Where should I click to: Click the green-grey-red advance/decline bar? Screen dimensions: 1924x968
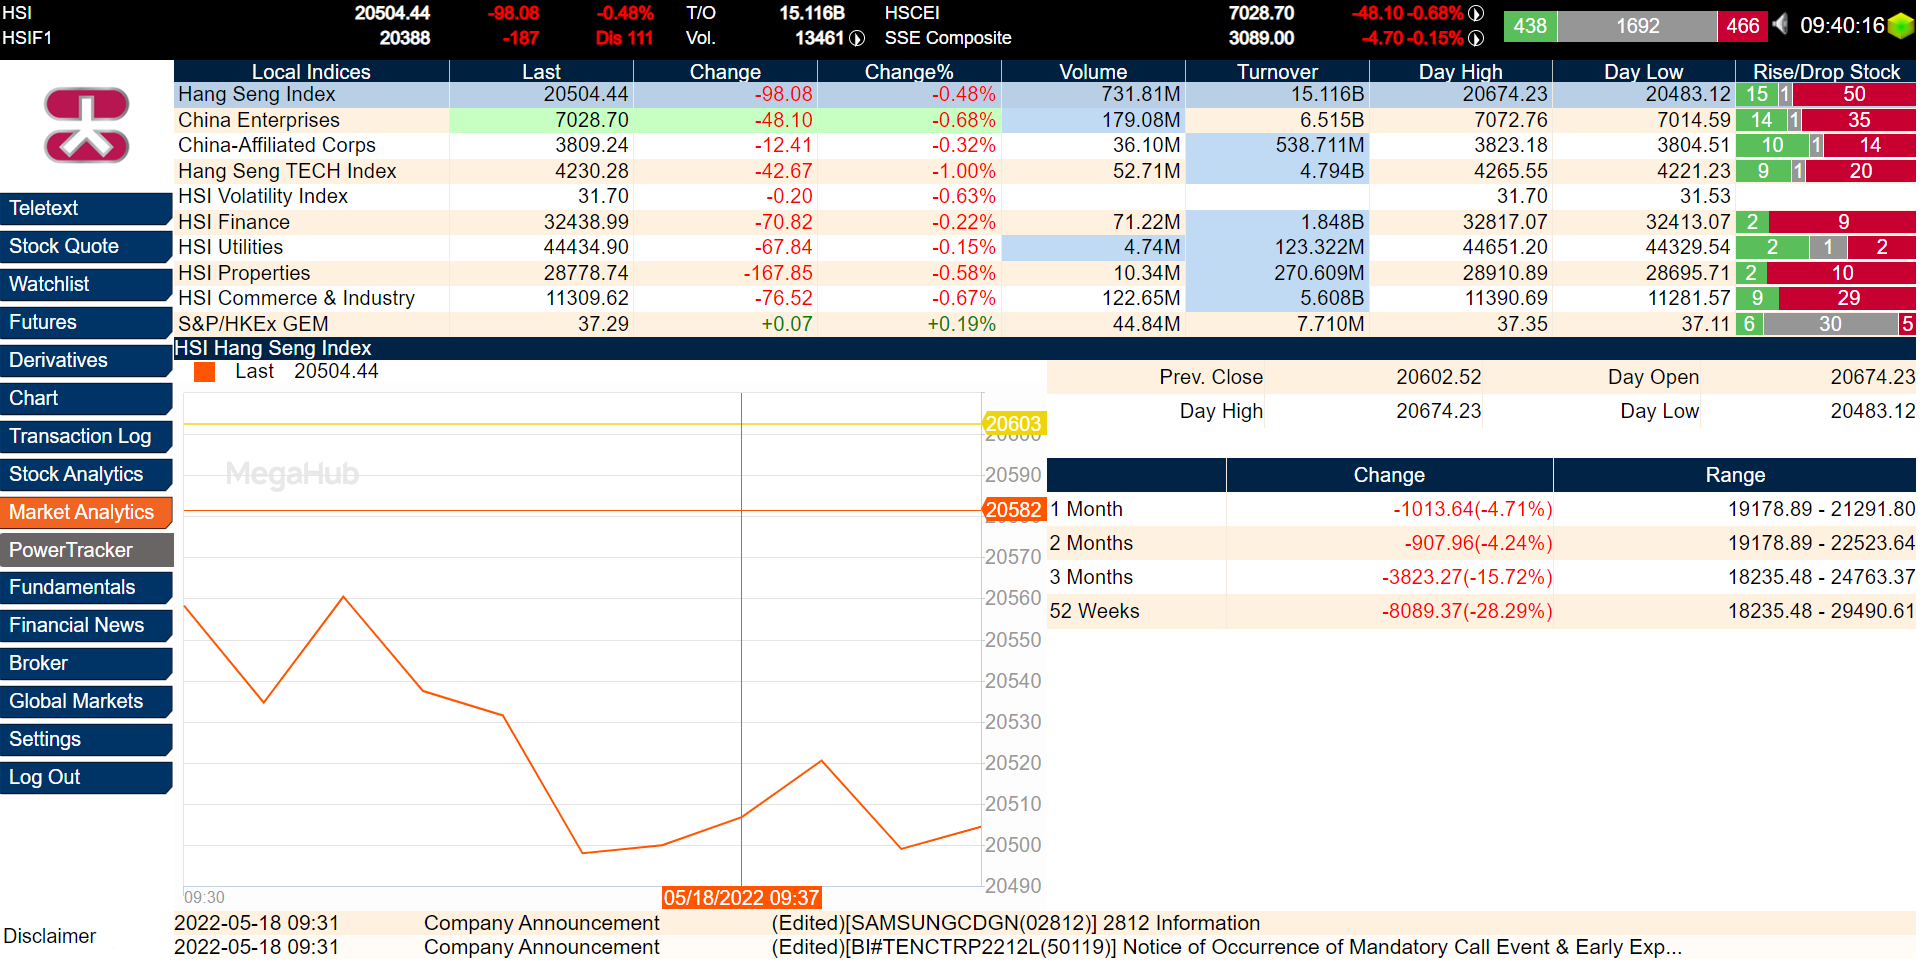(1637, 25)
